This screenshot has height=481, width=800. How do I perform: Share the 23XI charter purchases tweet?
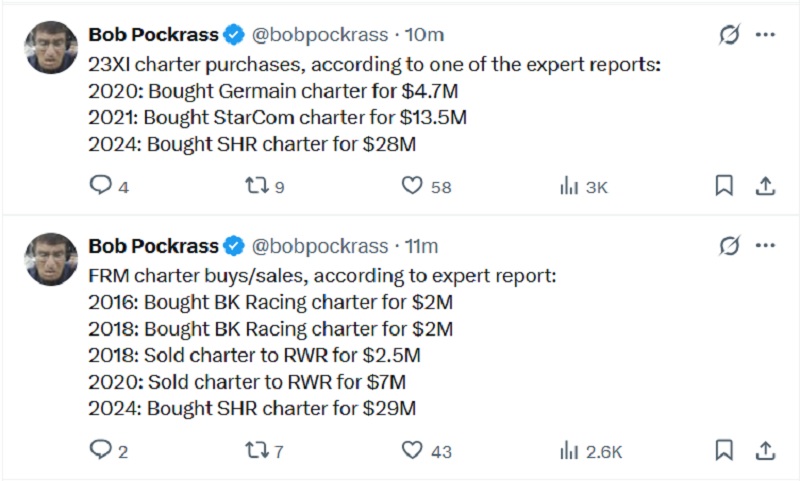[x=765, y=186]
